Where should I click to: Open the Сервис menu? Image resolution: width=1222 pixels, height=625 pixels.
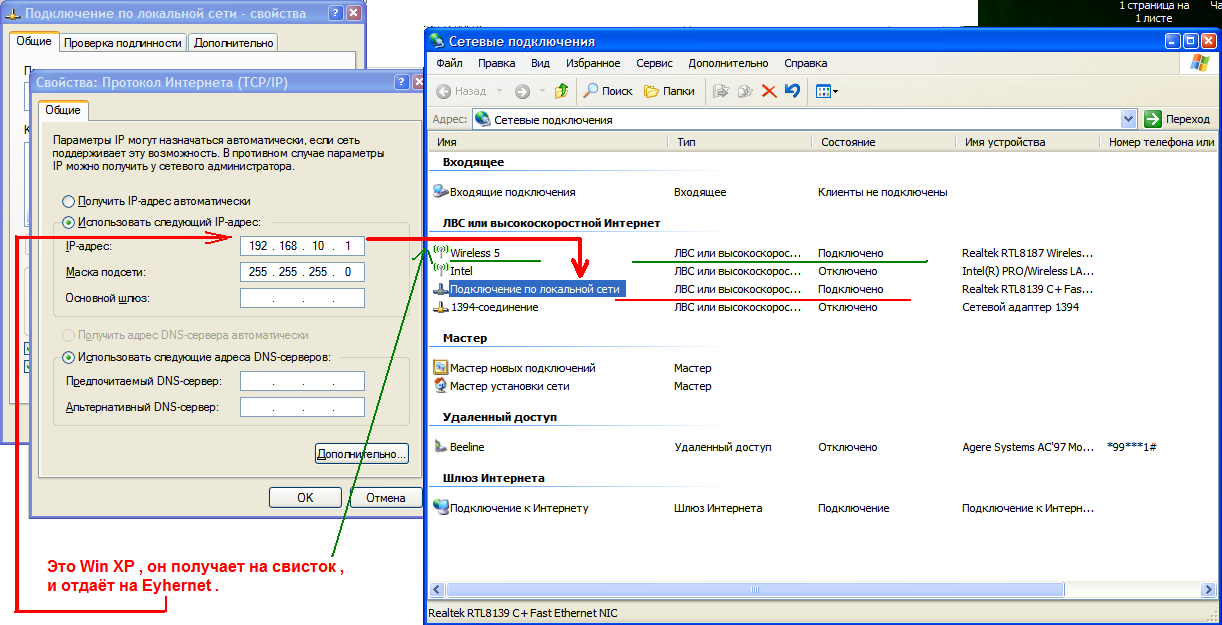pos(654,63)
